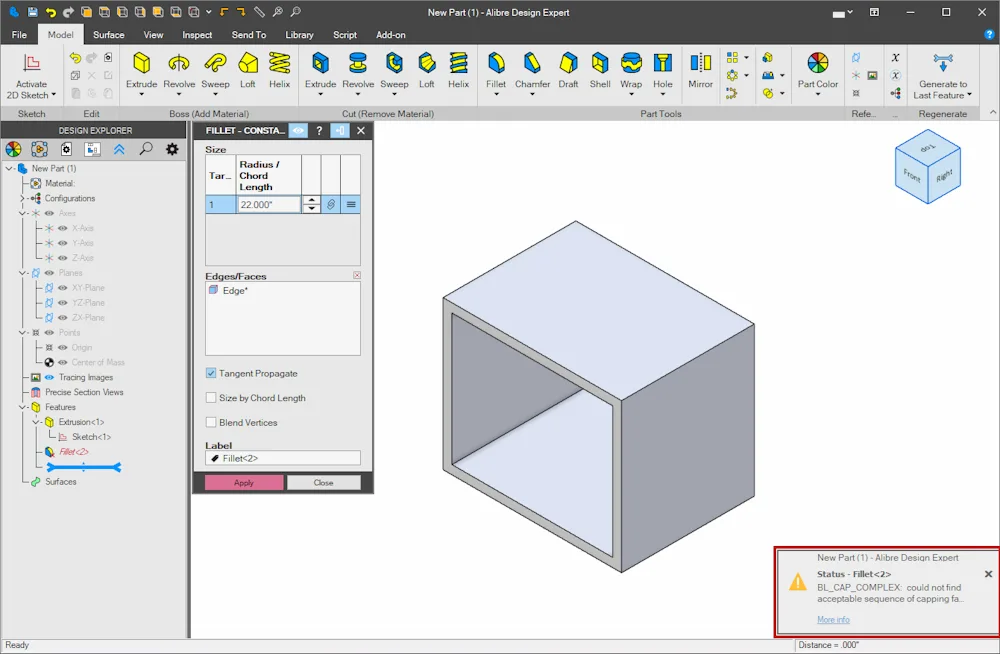Select the Boss Helix tool
Viewport: 1000px width, 654px height.
(279, 70)
